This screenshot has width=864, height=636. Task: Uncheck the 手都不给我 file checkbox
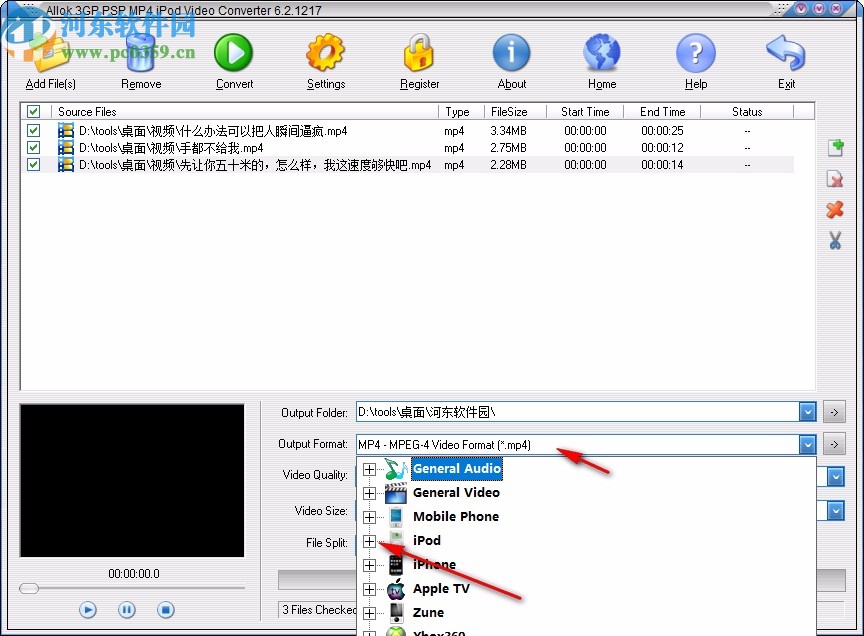(33, 147)
